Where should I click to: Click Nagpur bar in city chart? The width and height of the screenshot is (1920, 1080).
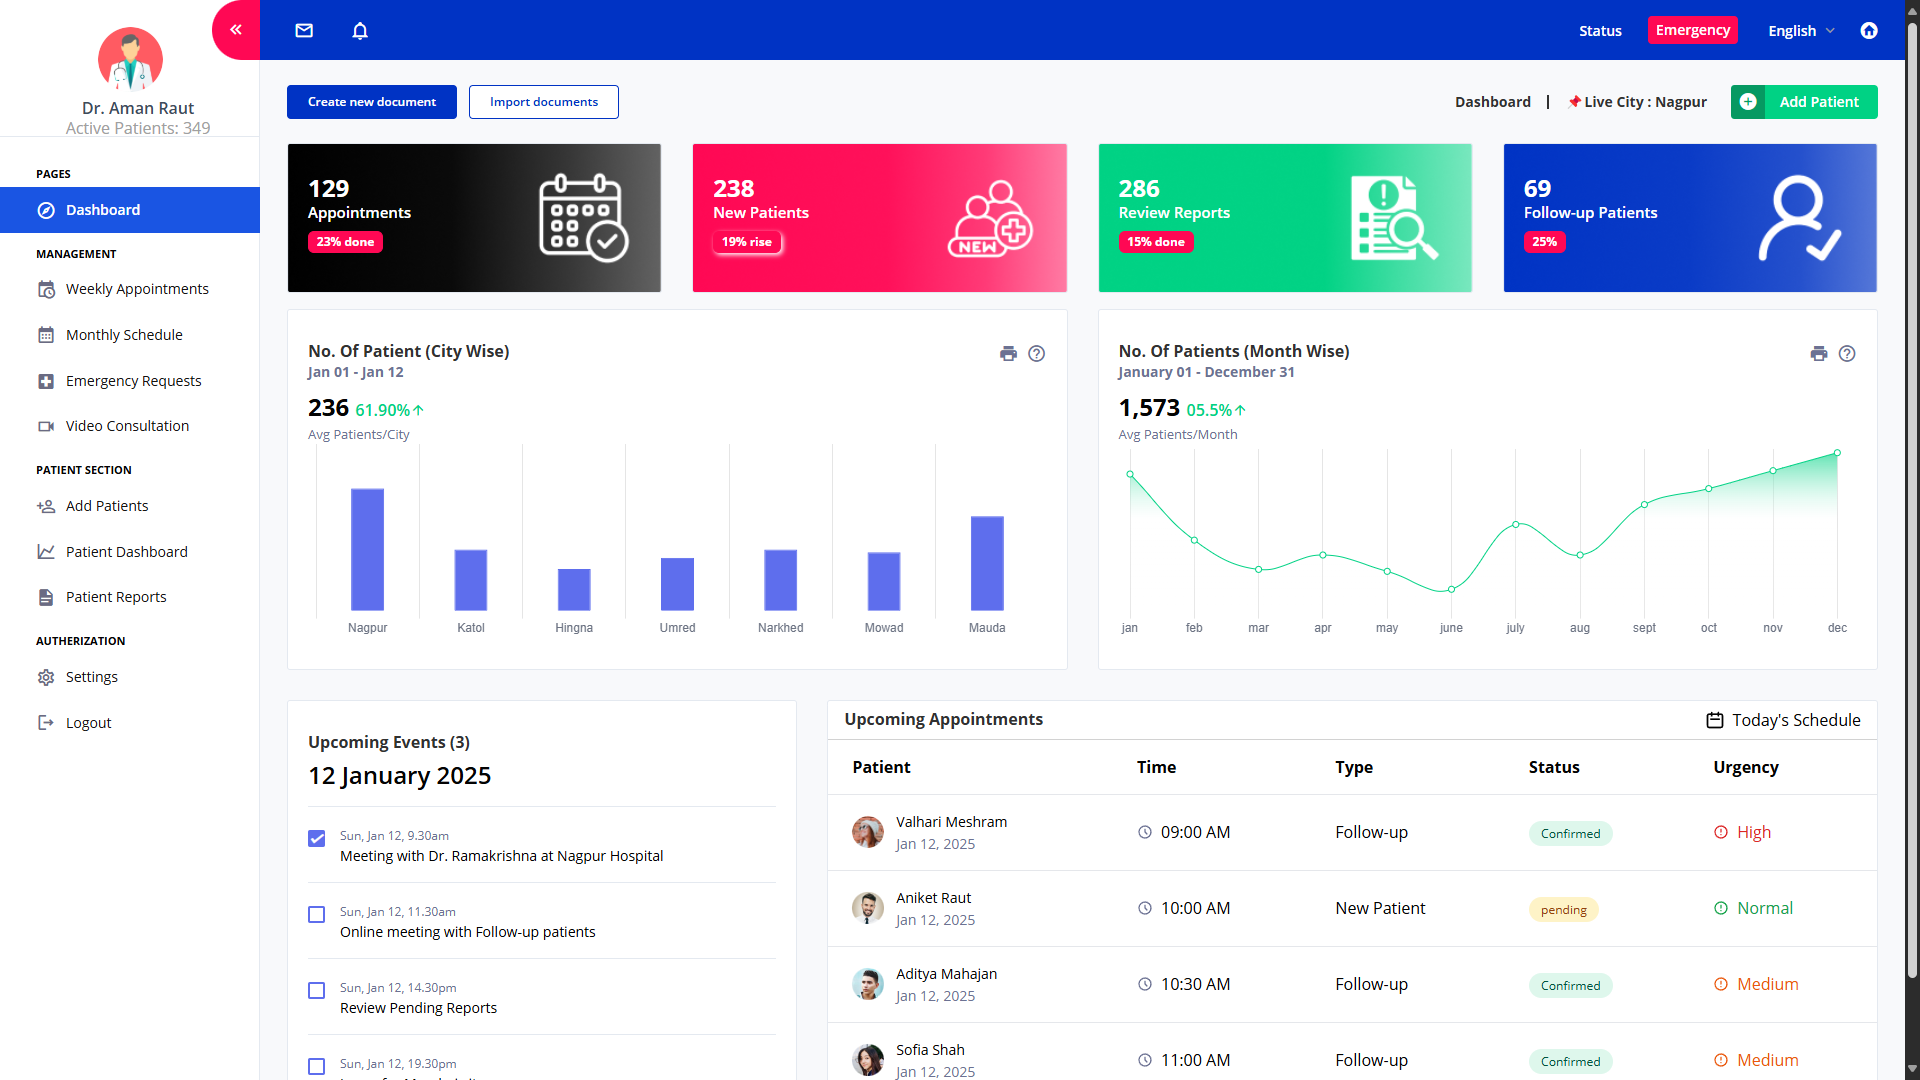point(367,549)
